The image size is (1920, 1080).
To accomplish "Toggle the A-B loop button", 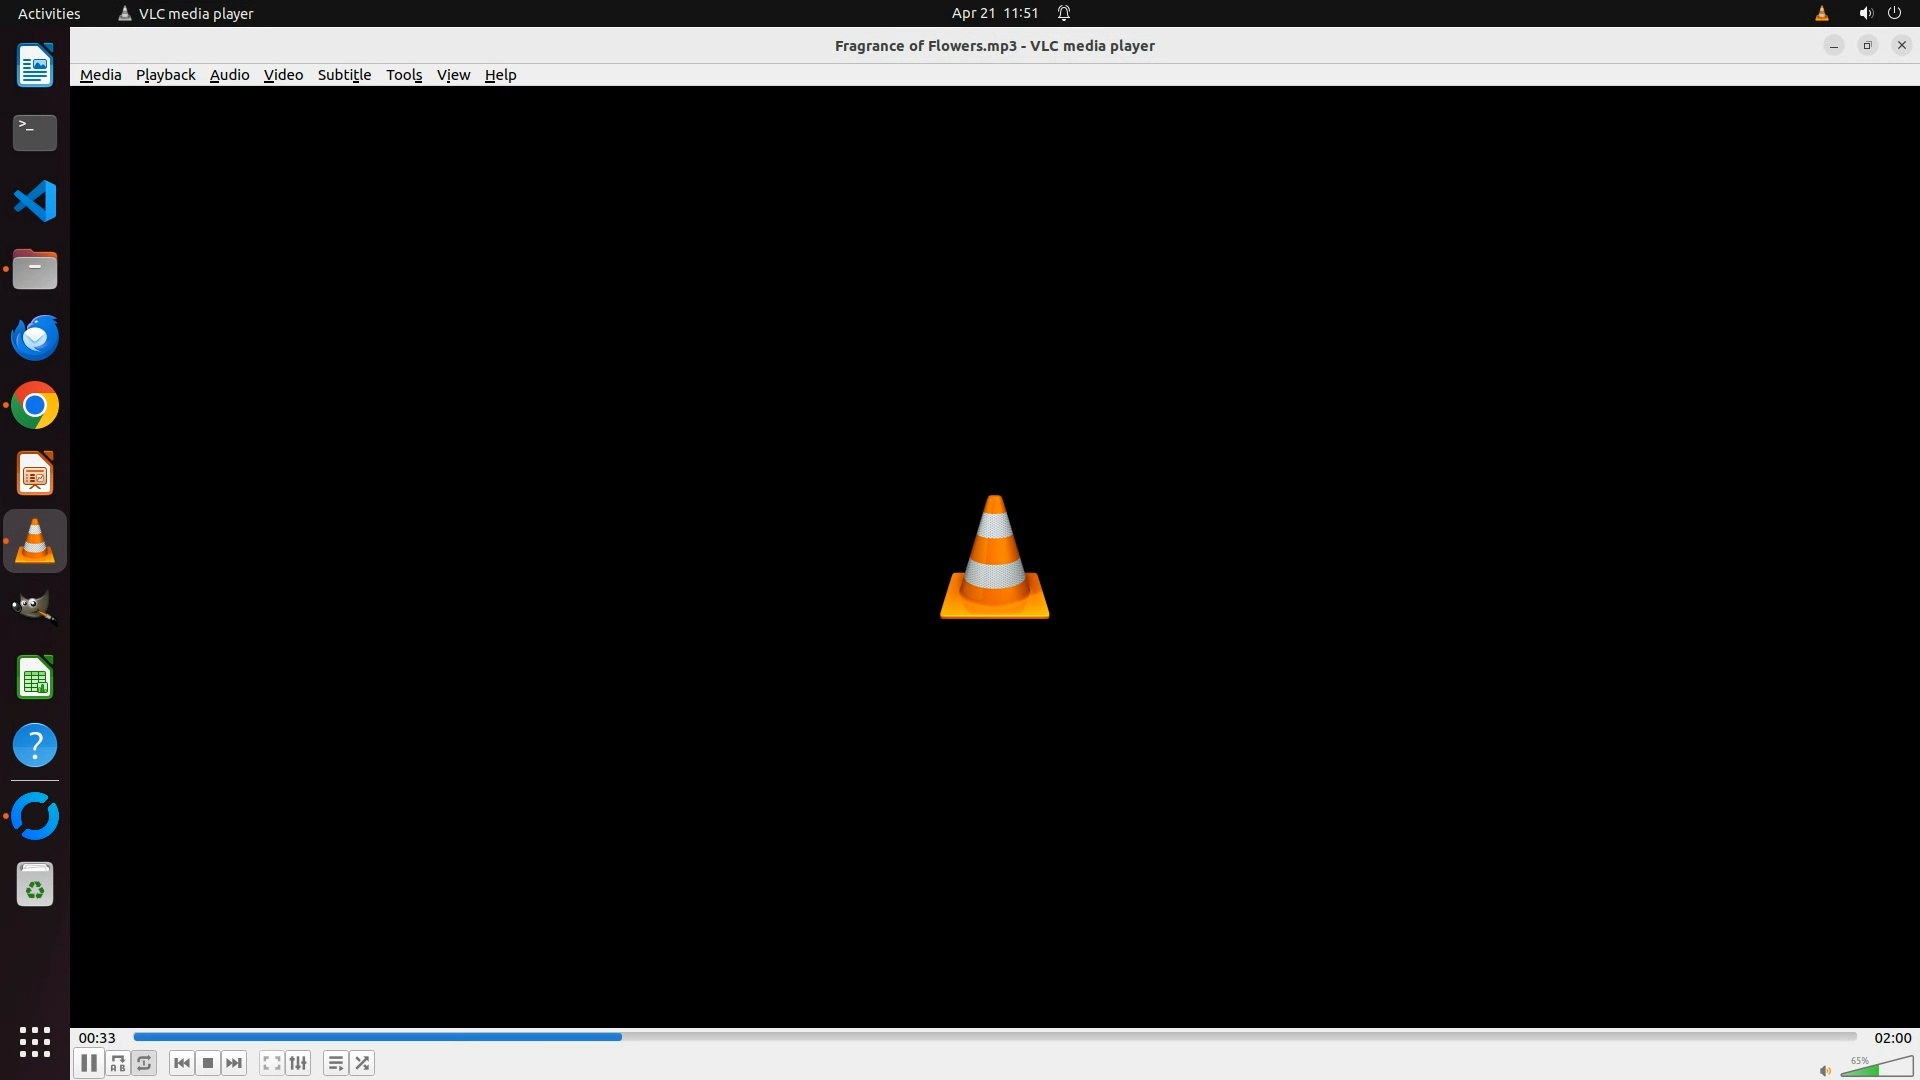I will (118, 1063).
